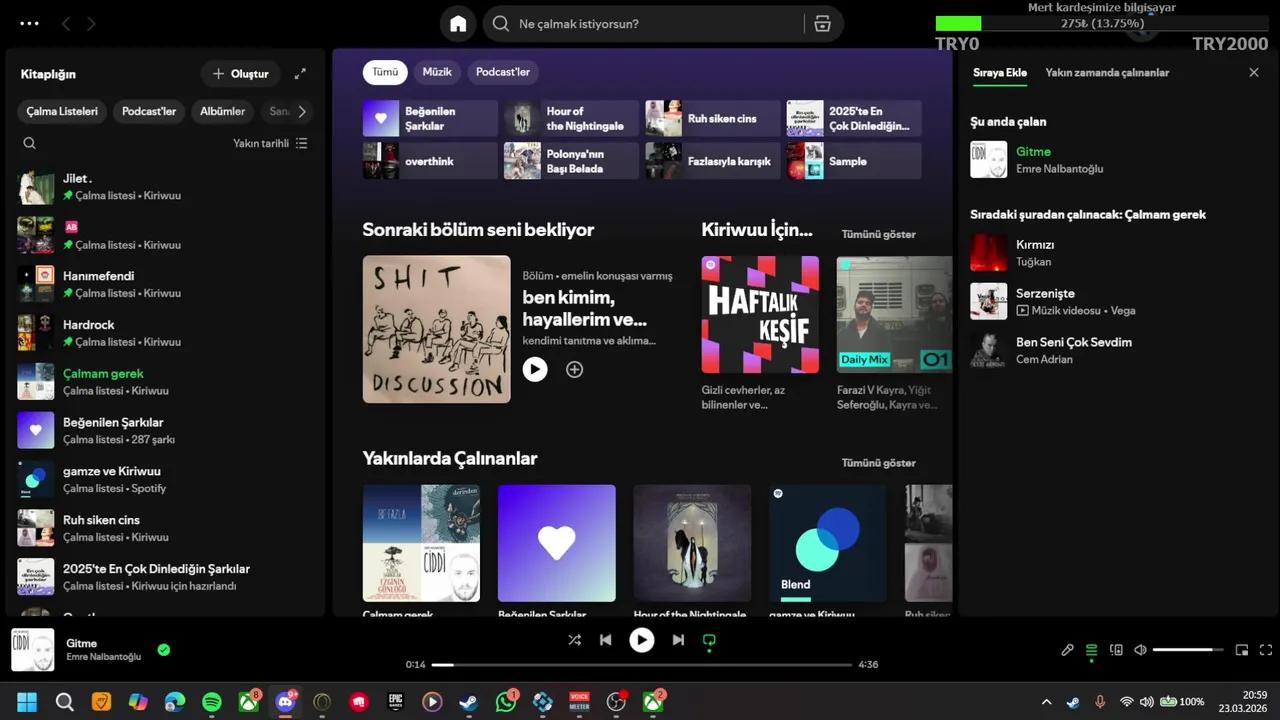The height and width of the screenshot is (720, 1280).
Task: Select 'Serzenişte' in the queue
Action: tap(1115, 301)
